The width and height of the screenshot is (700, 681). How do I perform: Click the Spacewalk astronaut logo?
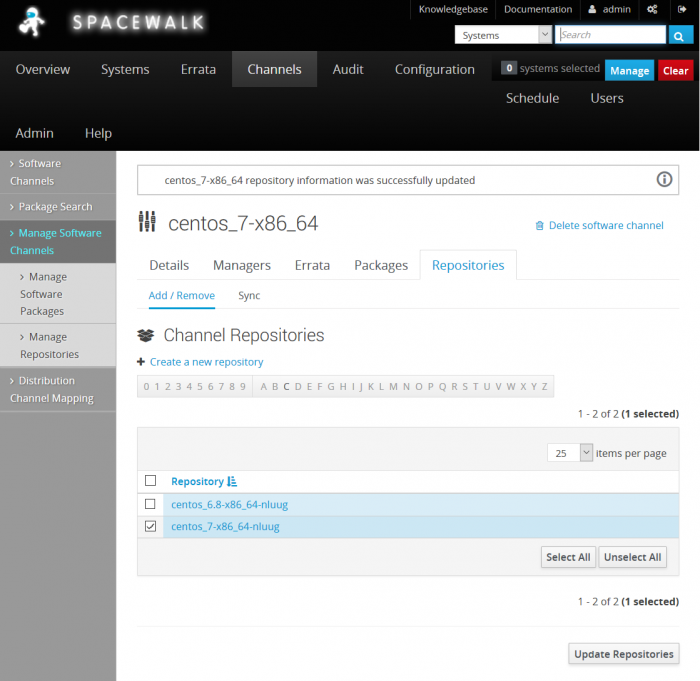click(33, 24)
